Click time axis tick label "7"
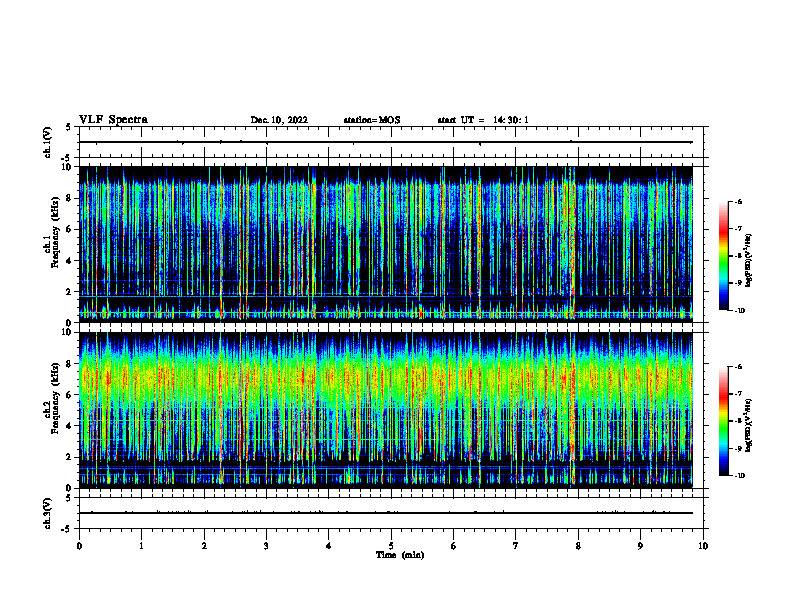 [x=516, y=546]
